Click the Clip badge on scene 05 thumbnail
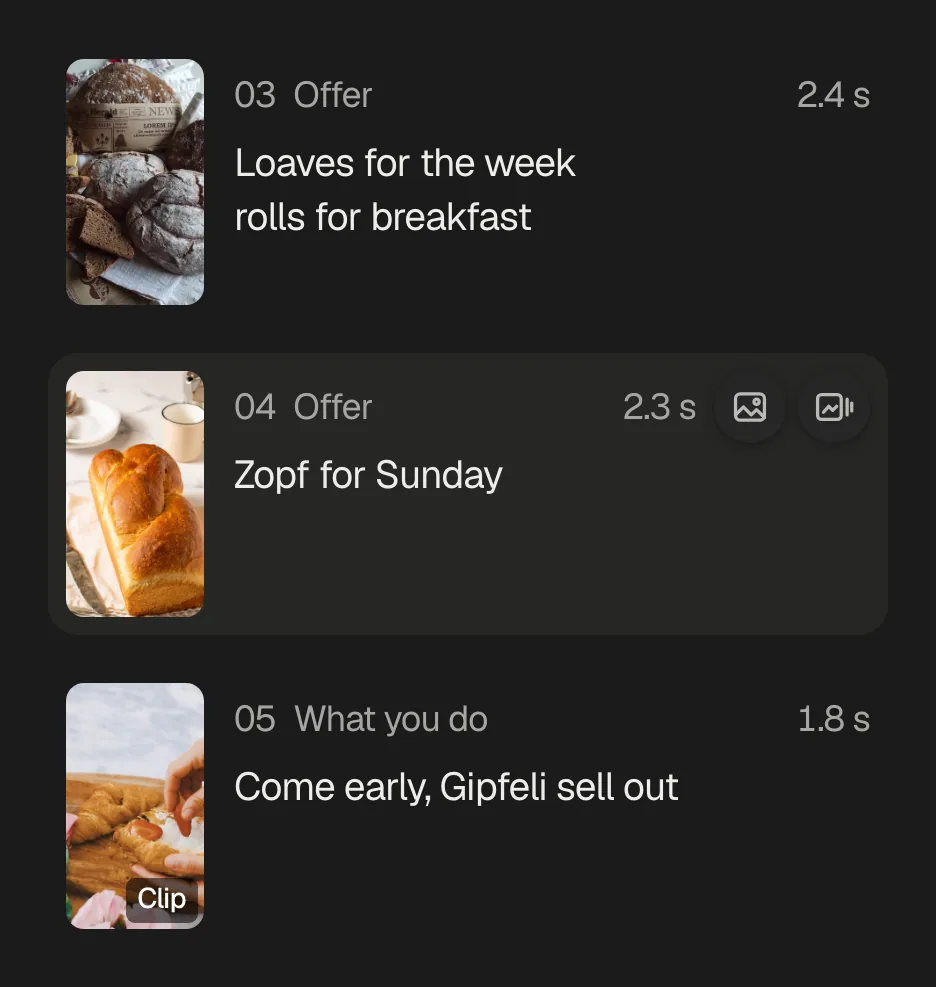 [x=162, y=899]
